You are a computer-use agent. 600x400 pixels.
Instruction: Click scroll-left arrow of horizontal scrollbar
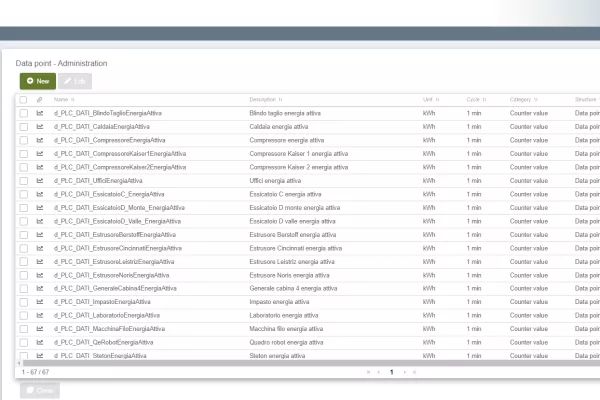[x=19, y=363]
